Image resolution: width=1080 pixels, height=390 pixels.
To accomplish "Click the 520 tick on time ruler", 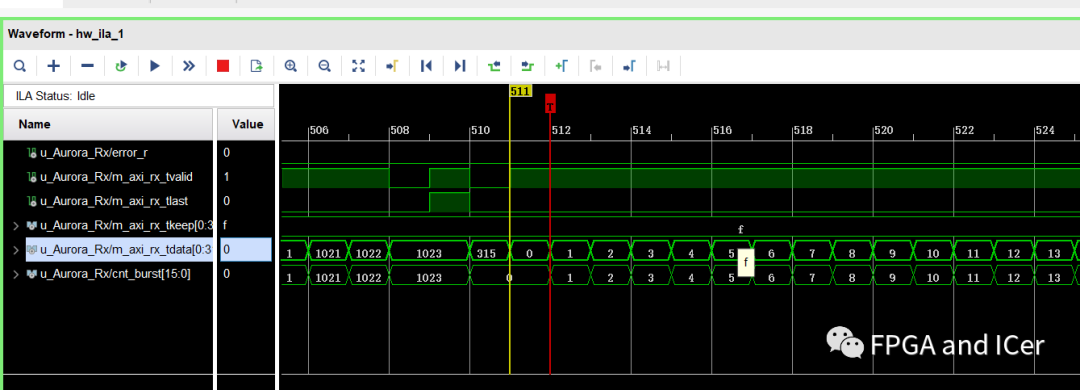I will (883, 130).
